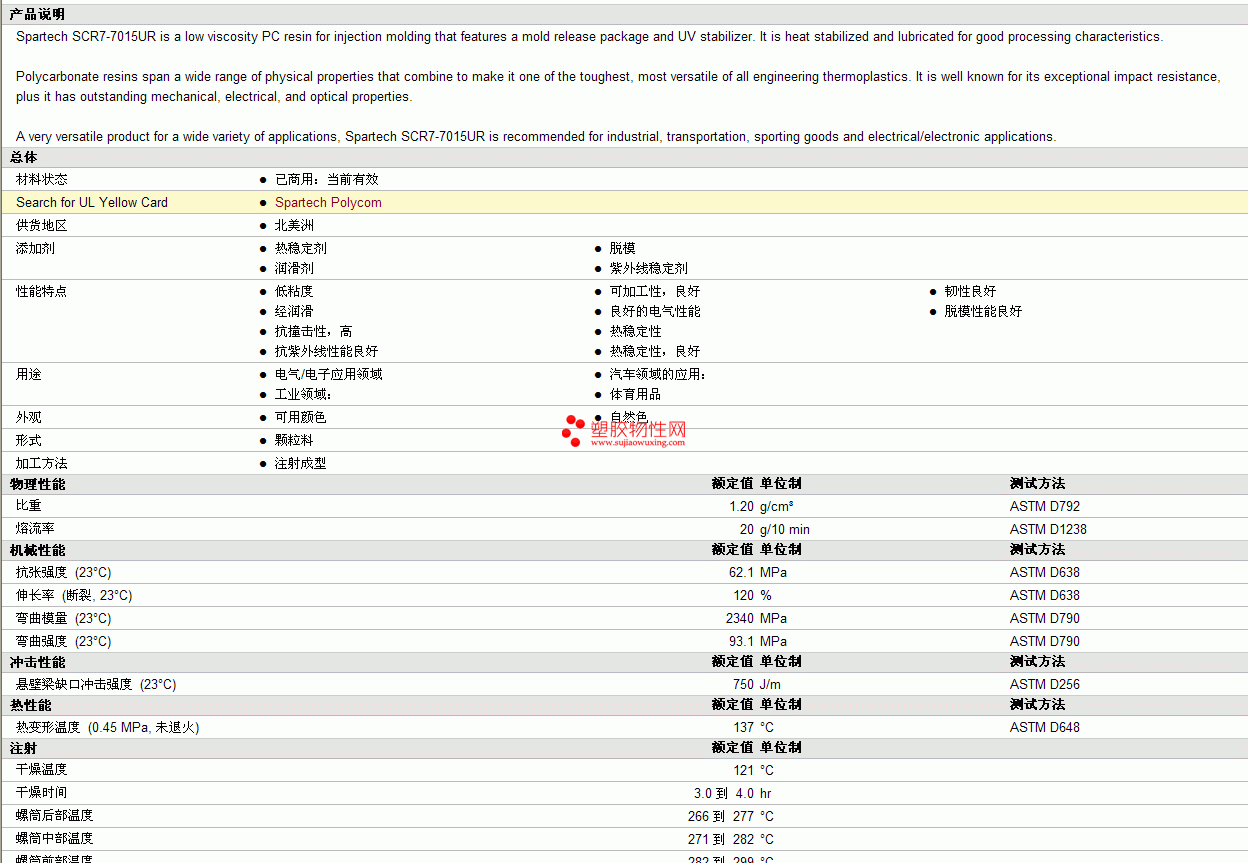The image size is (1248, 863).
Task: Select the 机械性能 section header
Action: pos(37,550)
